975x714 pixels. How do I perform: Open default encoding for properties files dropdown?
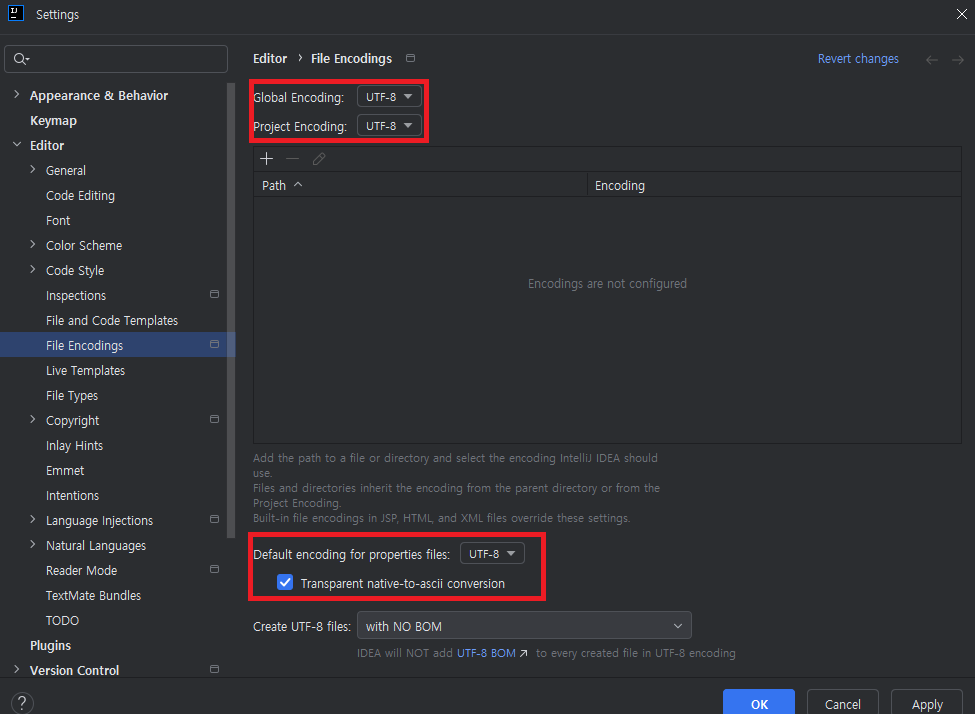point(492,554)
